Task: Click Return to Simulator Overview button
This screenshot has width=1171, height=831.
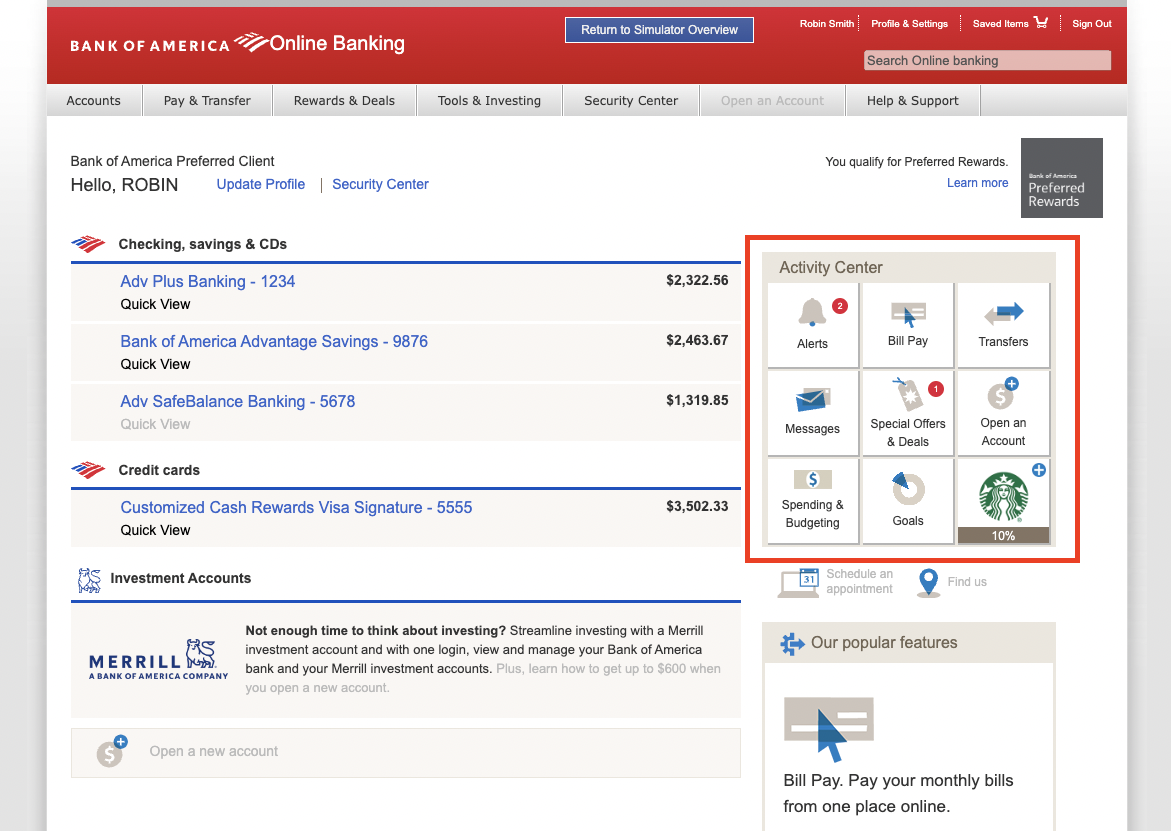Action: point(659,30)
